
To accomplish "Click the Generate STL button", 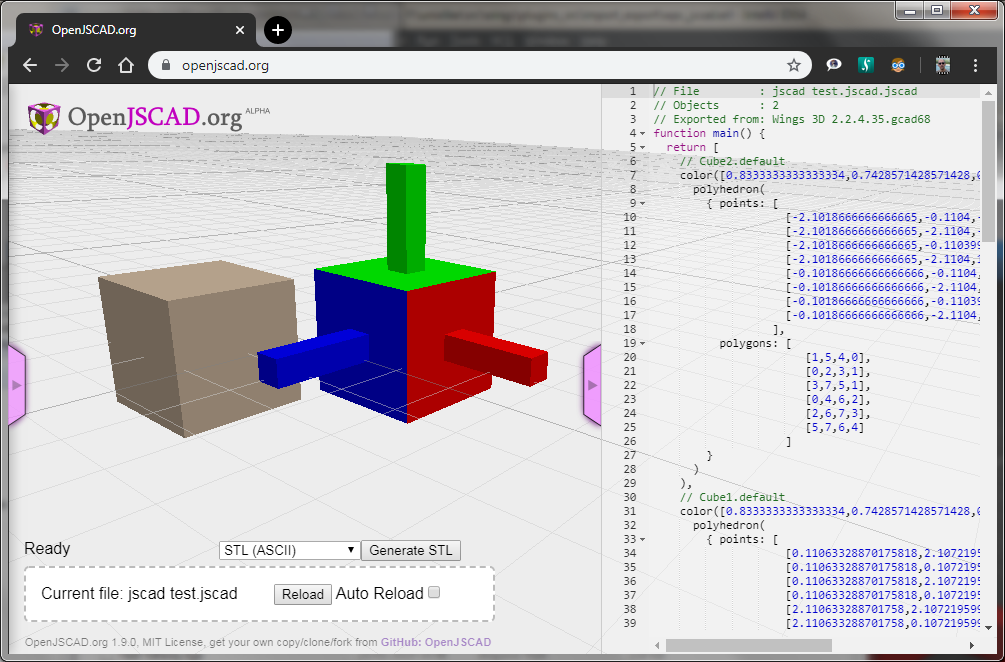I will click(411, 550).
